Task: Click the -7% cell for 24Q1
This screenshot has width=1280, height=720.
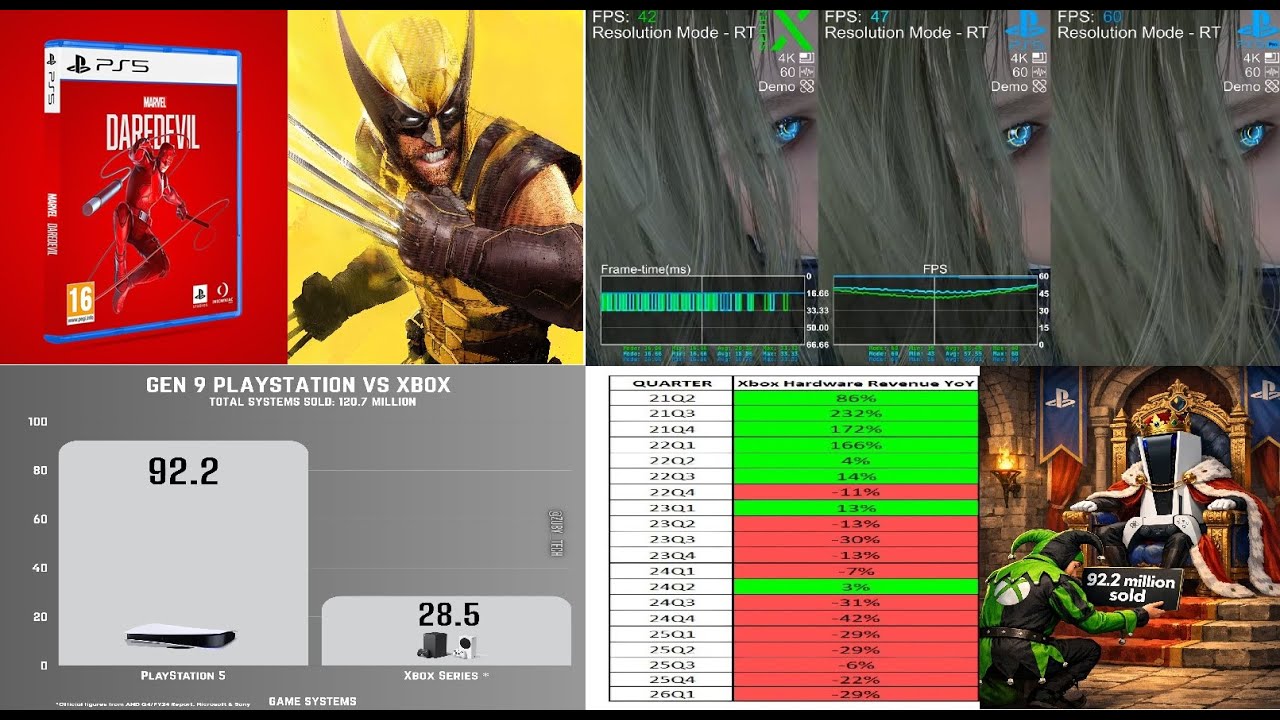Action: [x=856, y=571]
